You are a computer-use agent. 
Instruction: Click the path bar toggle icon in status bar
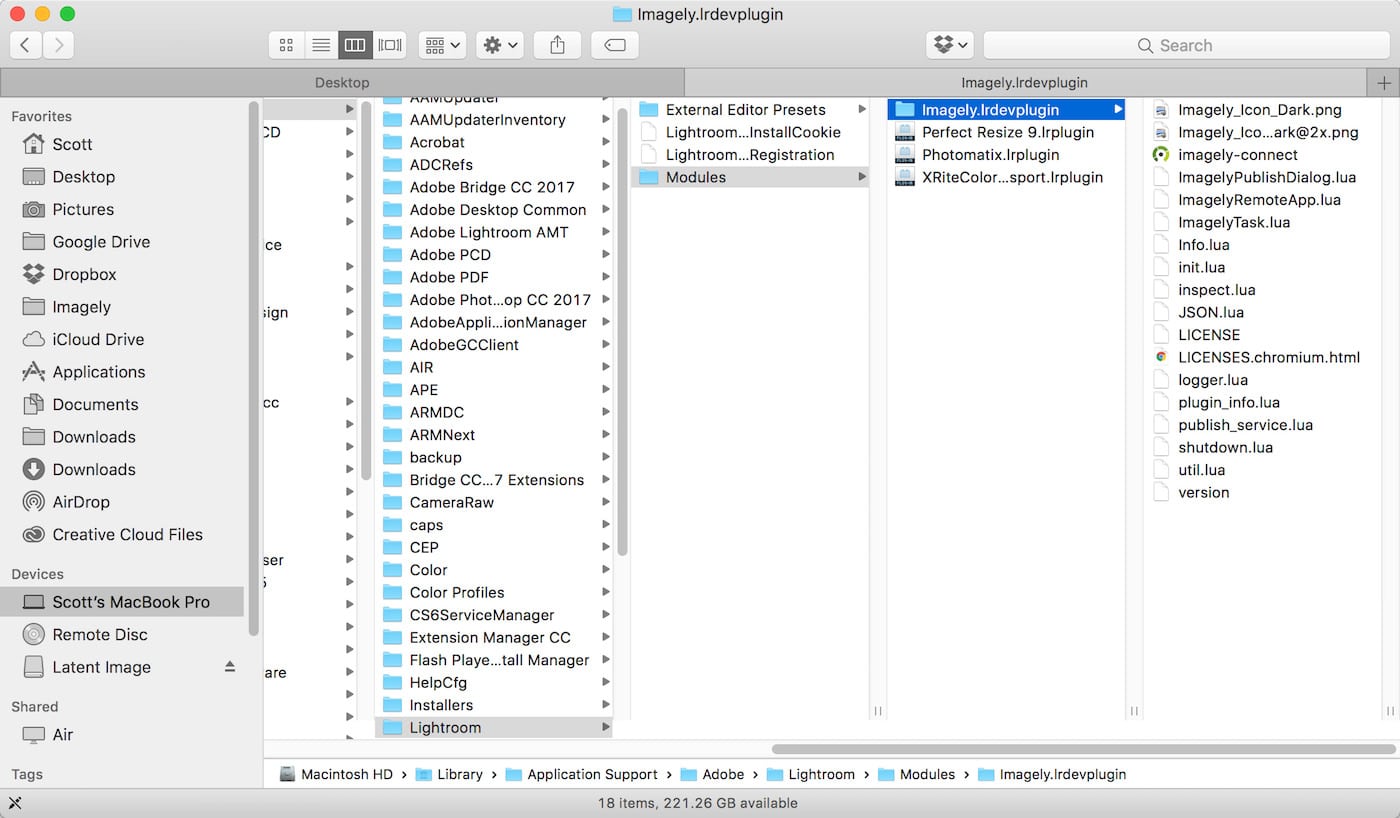[15, 803]
